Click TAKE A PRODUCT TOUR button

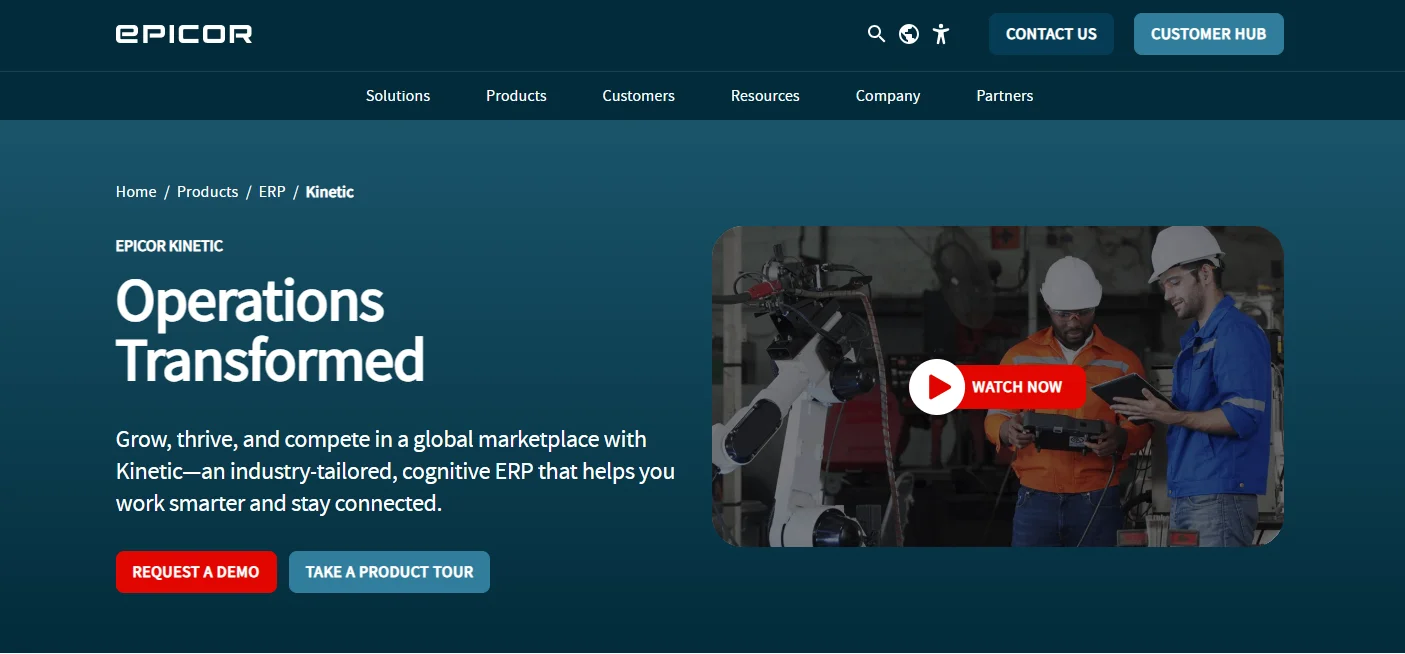click(389, 572)
